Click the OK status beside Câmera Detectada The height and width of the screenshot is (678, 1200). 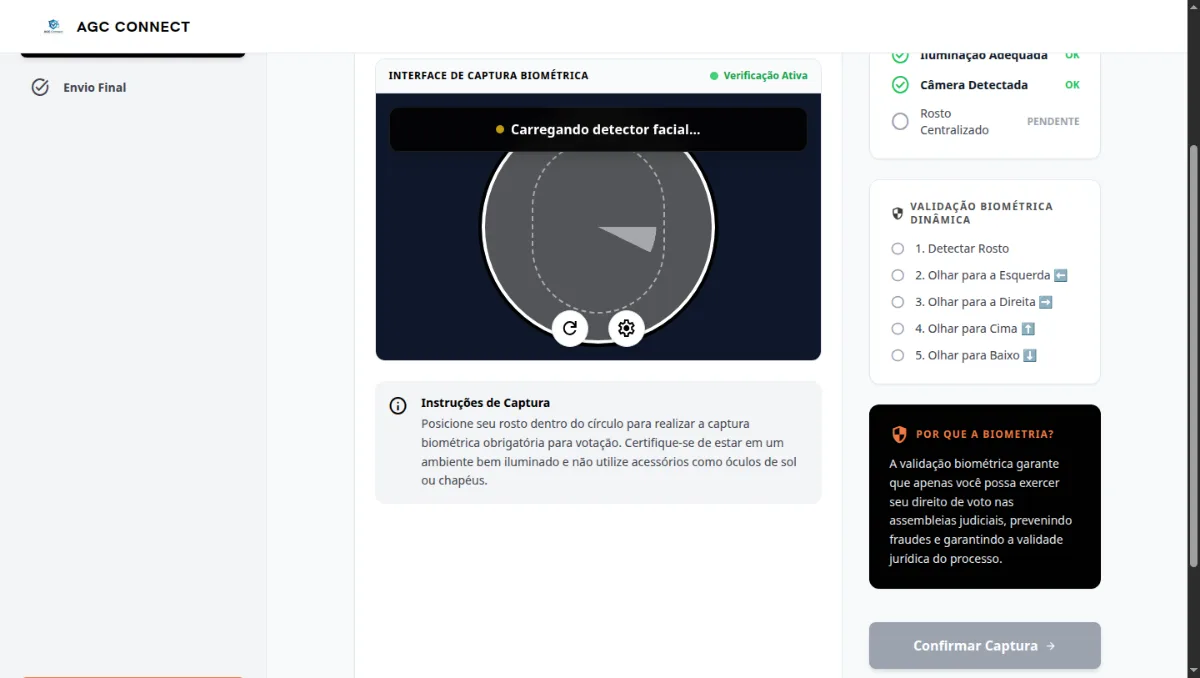click(1072, 85)
